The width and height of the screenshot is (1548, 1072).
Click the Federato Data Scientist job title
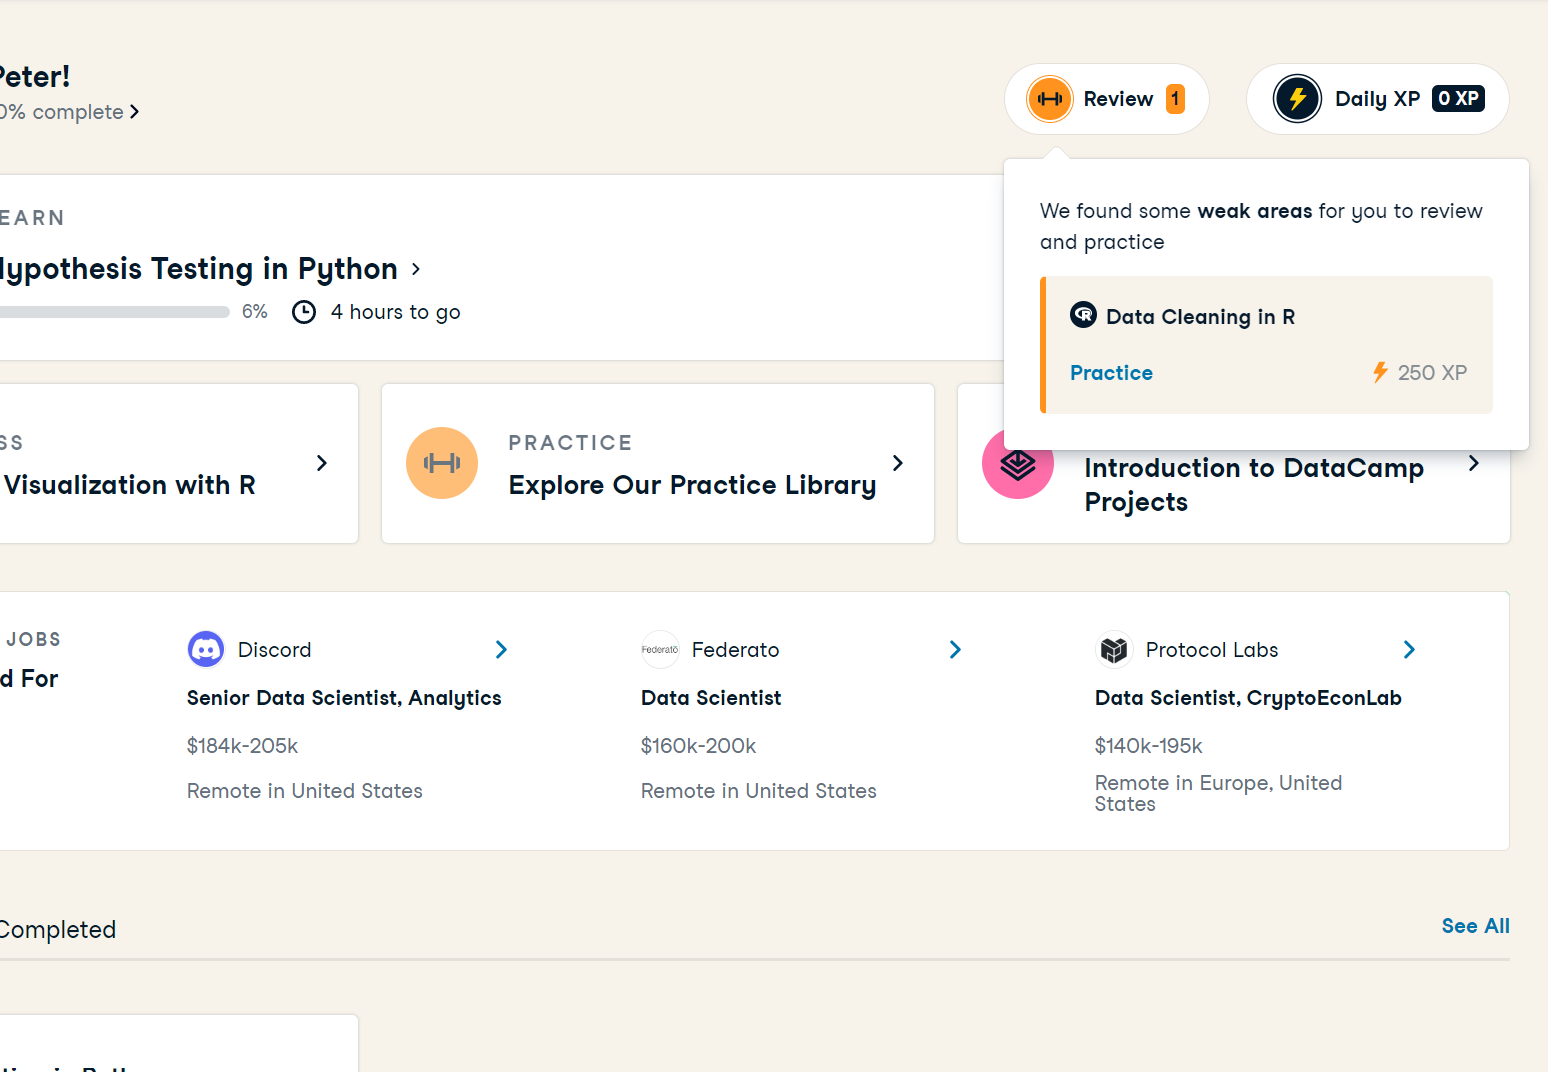click(x=711, y=698)
